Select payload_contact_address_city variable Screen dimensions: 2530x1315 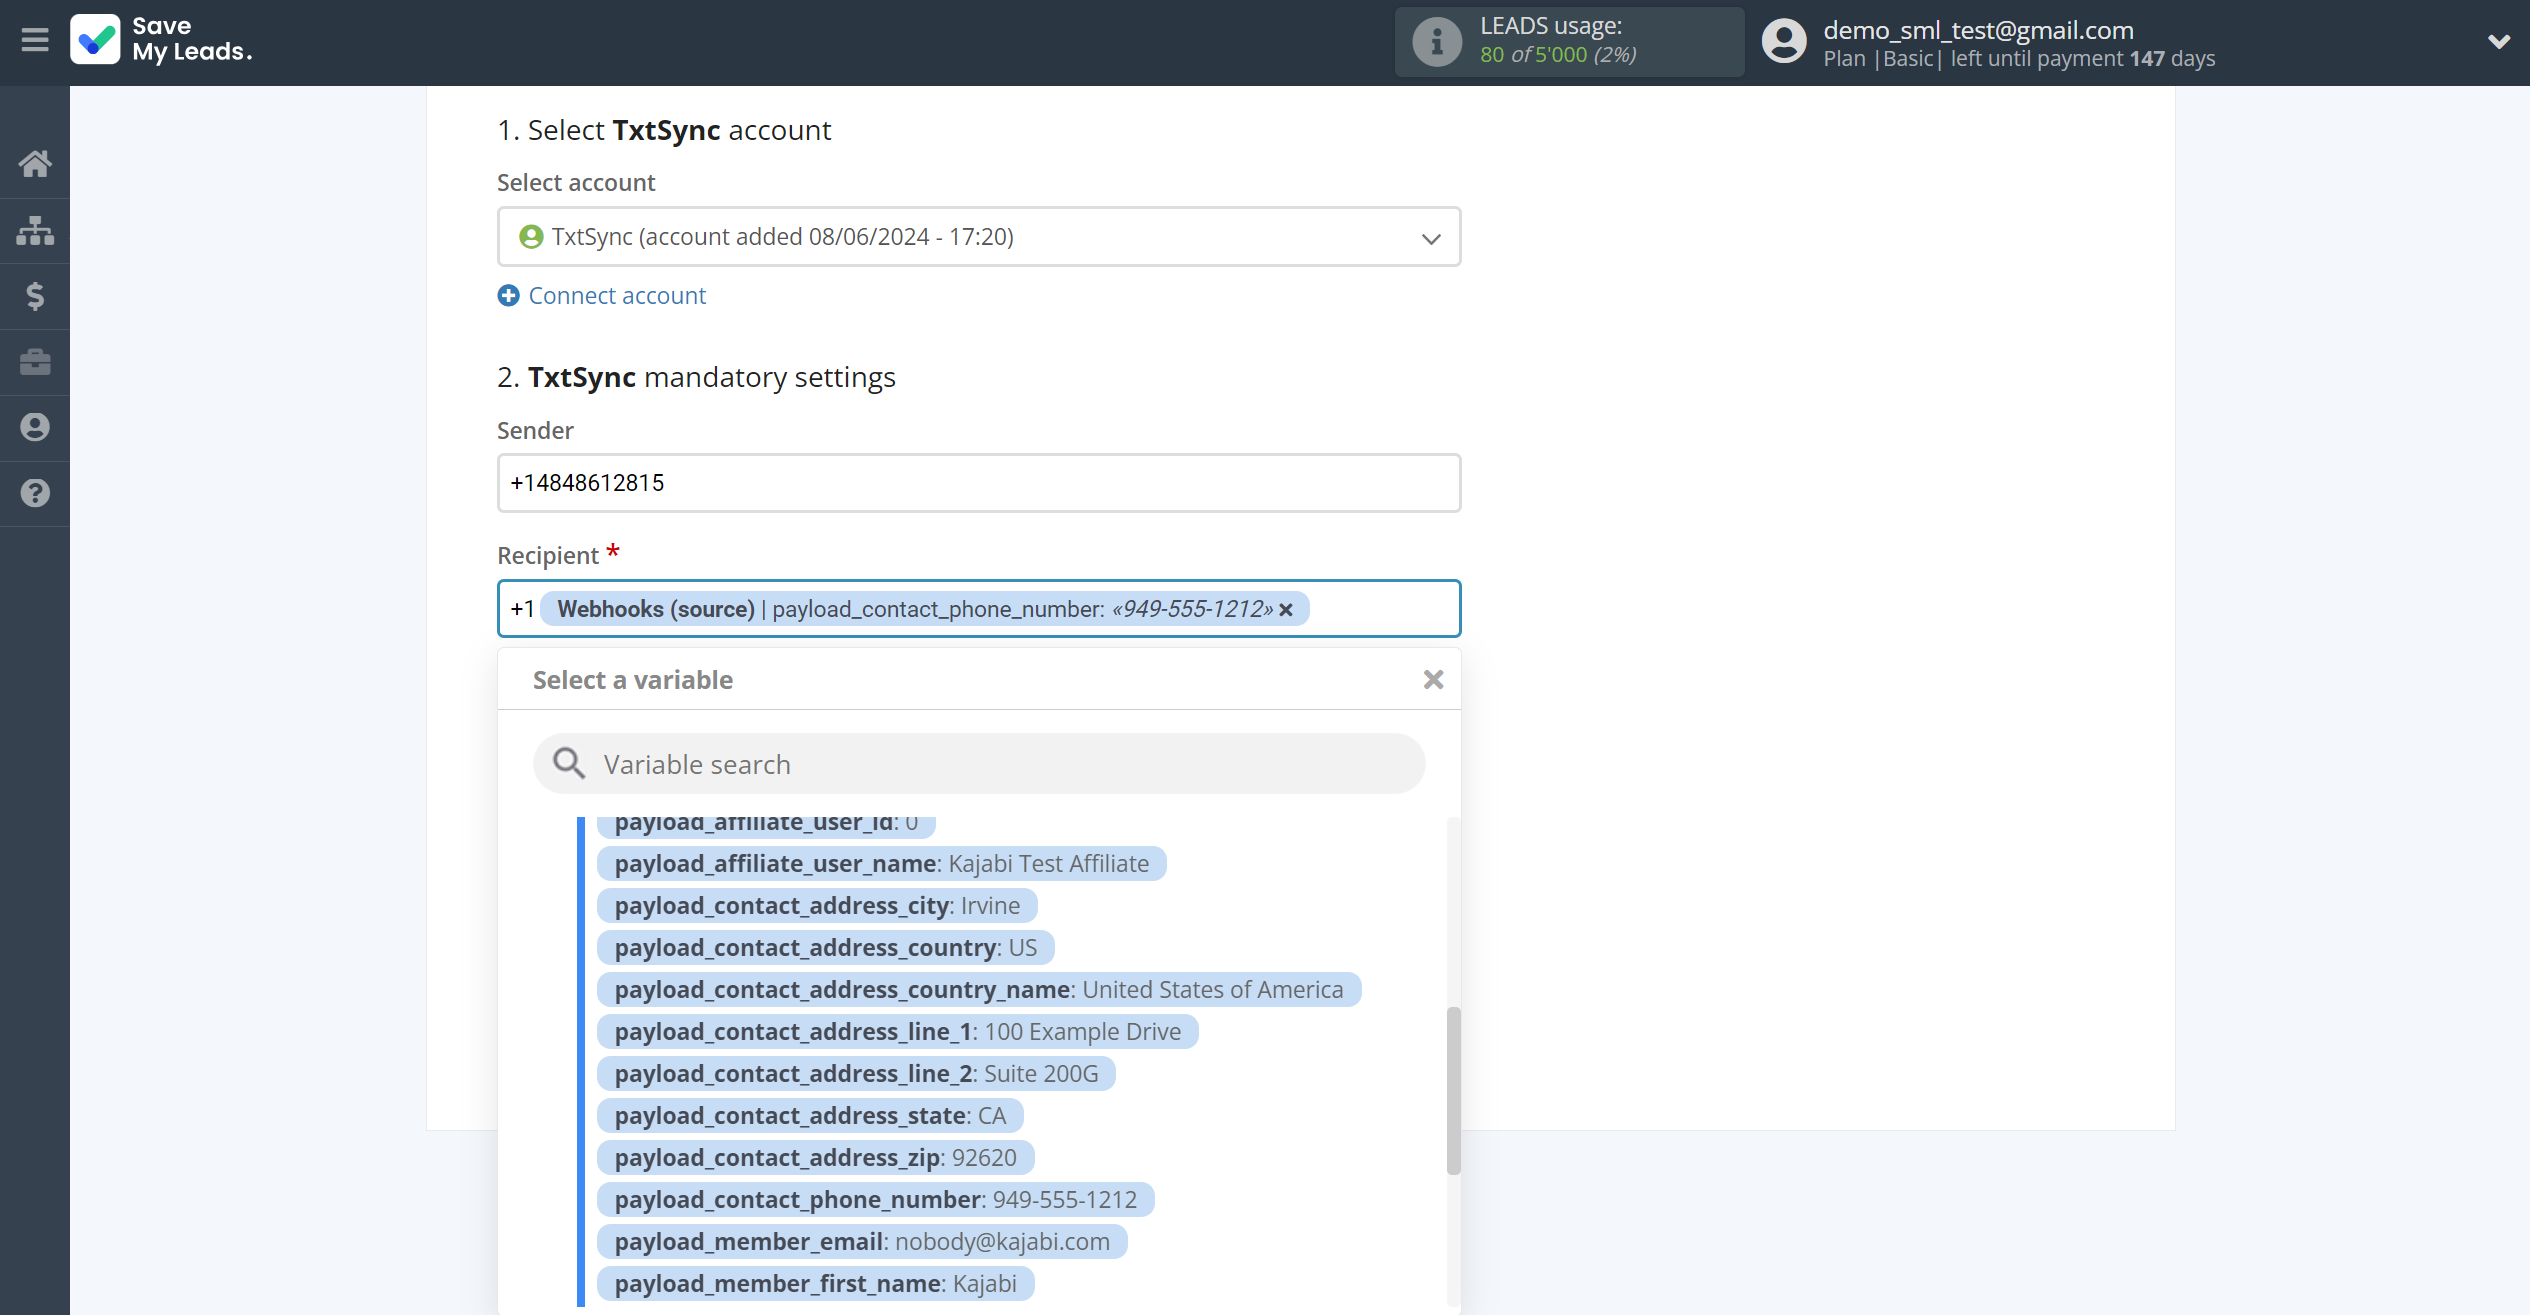(x=817, y=906)
